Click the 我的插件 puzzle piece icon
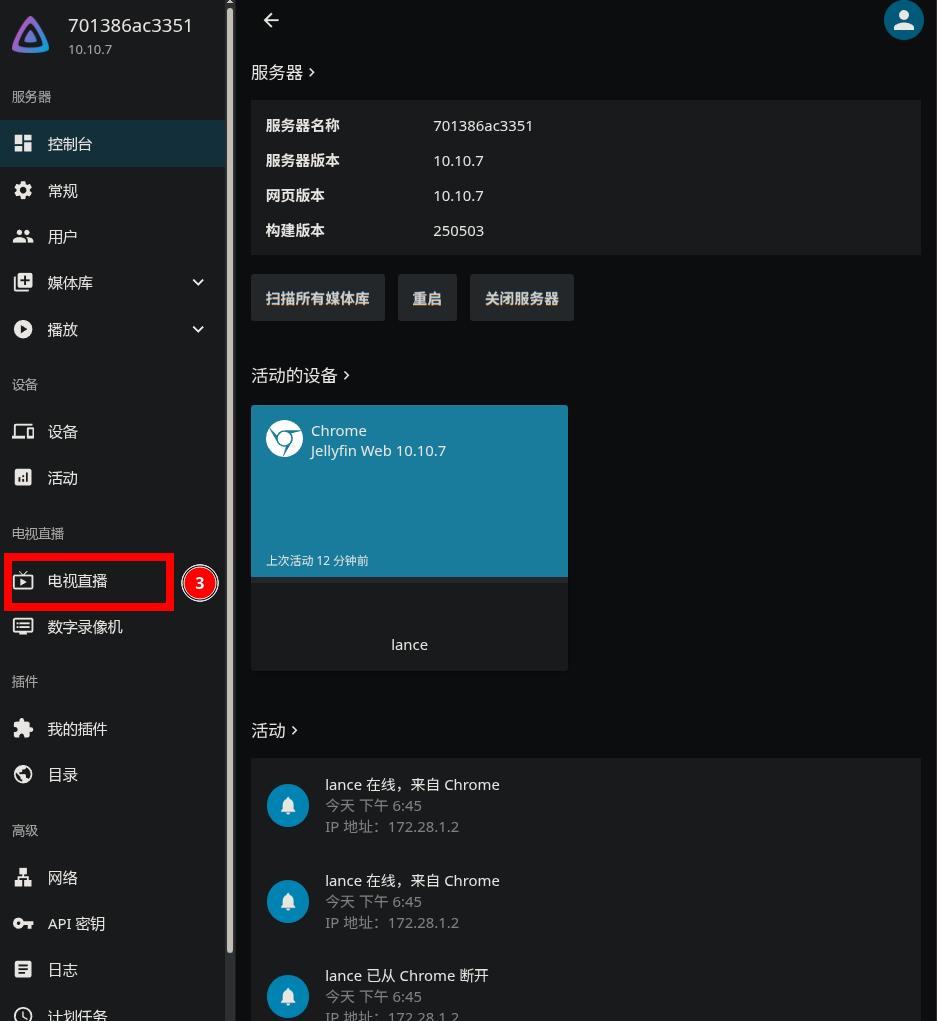This screenshot has height=1021, width=937. [x=23, y=728]
